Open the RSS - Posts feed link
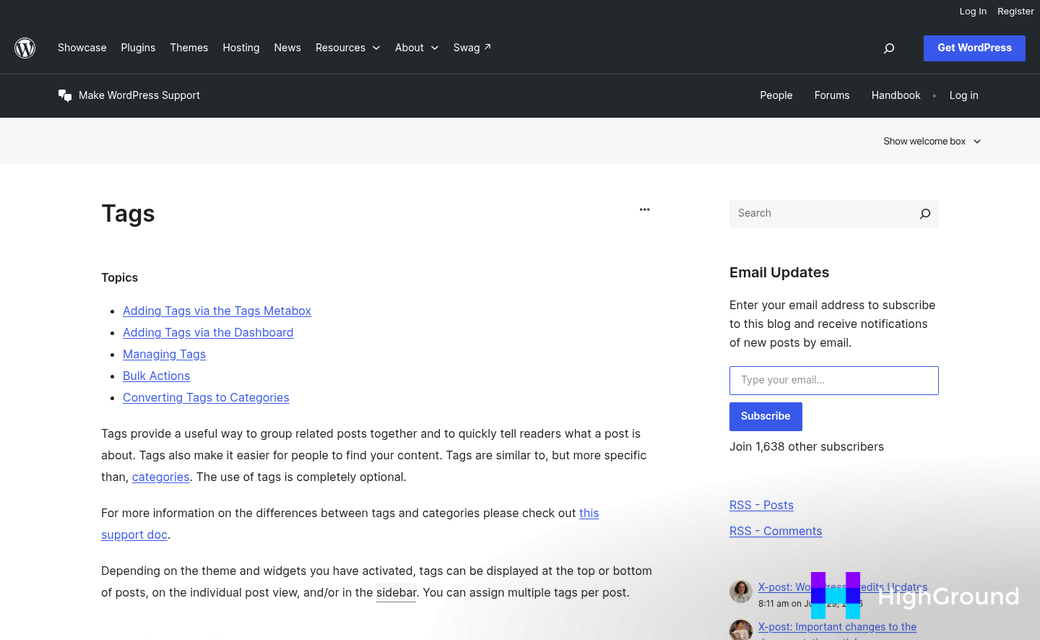 pyautogui.click(x=761, y=505)
